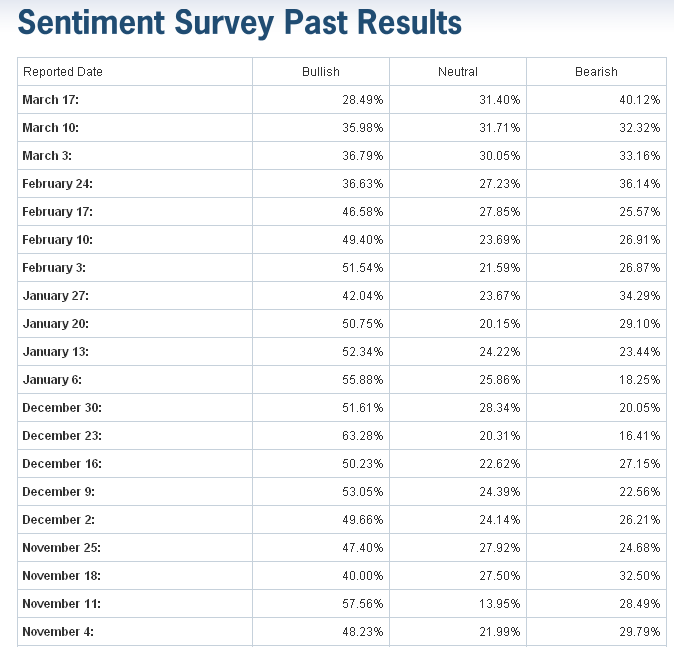Click the January 6 date cell
The image size is (674, 647).
(52, 380)
